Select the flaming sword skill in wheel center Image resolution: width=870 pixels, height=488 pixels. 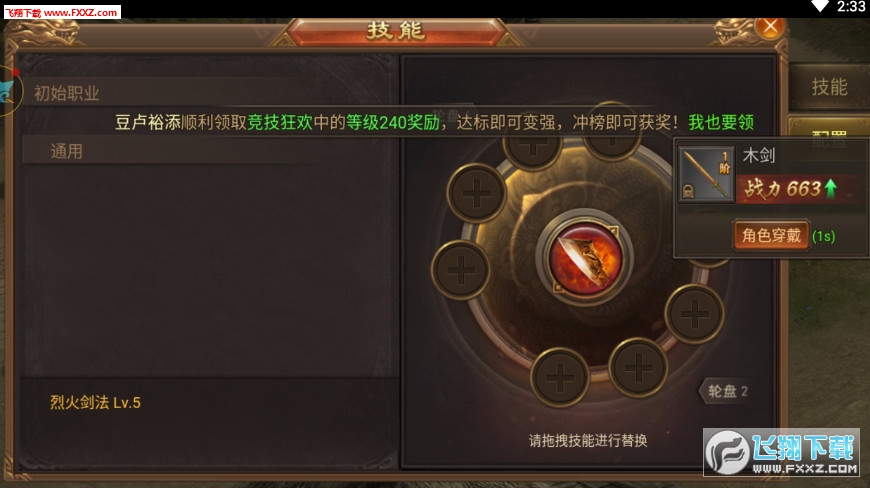point(584,257)
